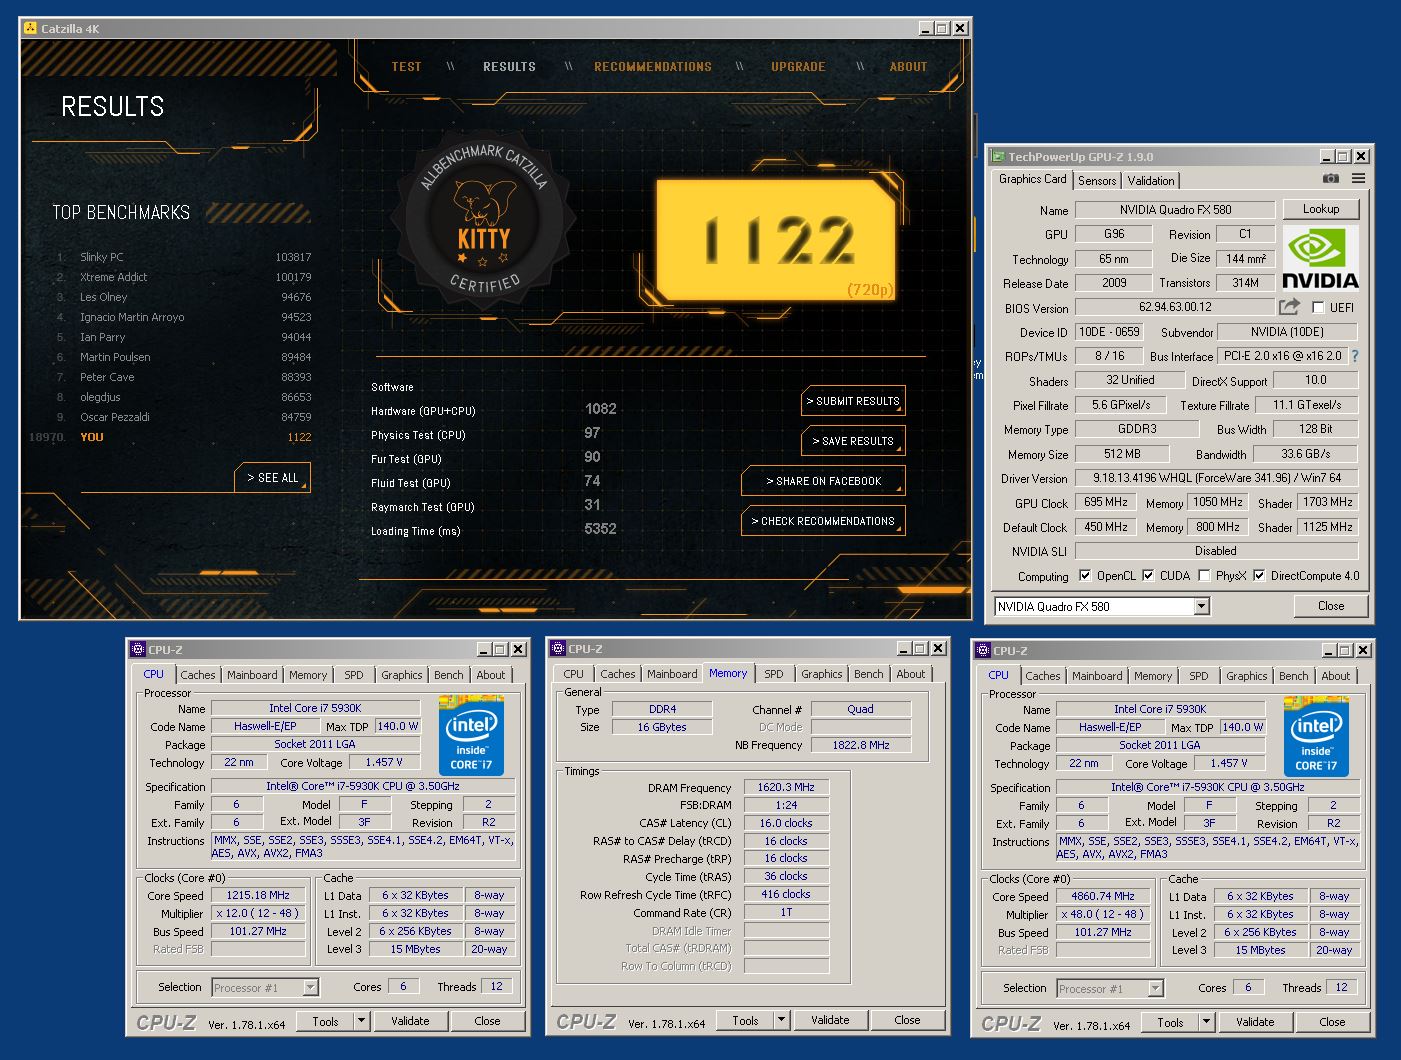1401x1060 pixels.
Task: Toggle the CUDA checkbox
Action: (x=1148, y=575)
